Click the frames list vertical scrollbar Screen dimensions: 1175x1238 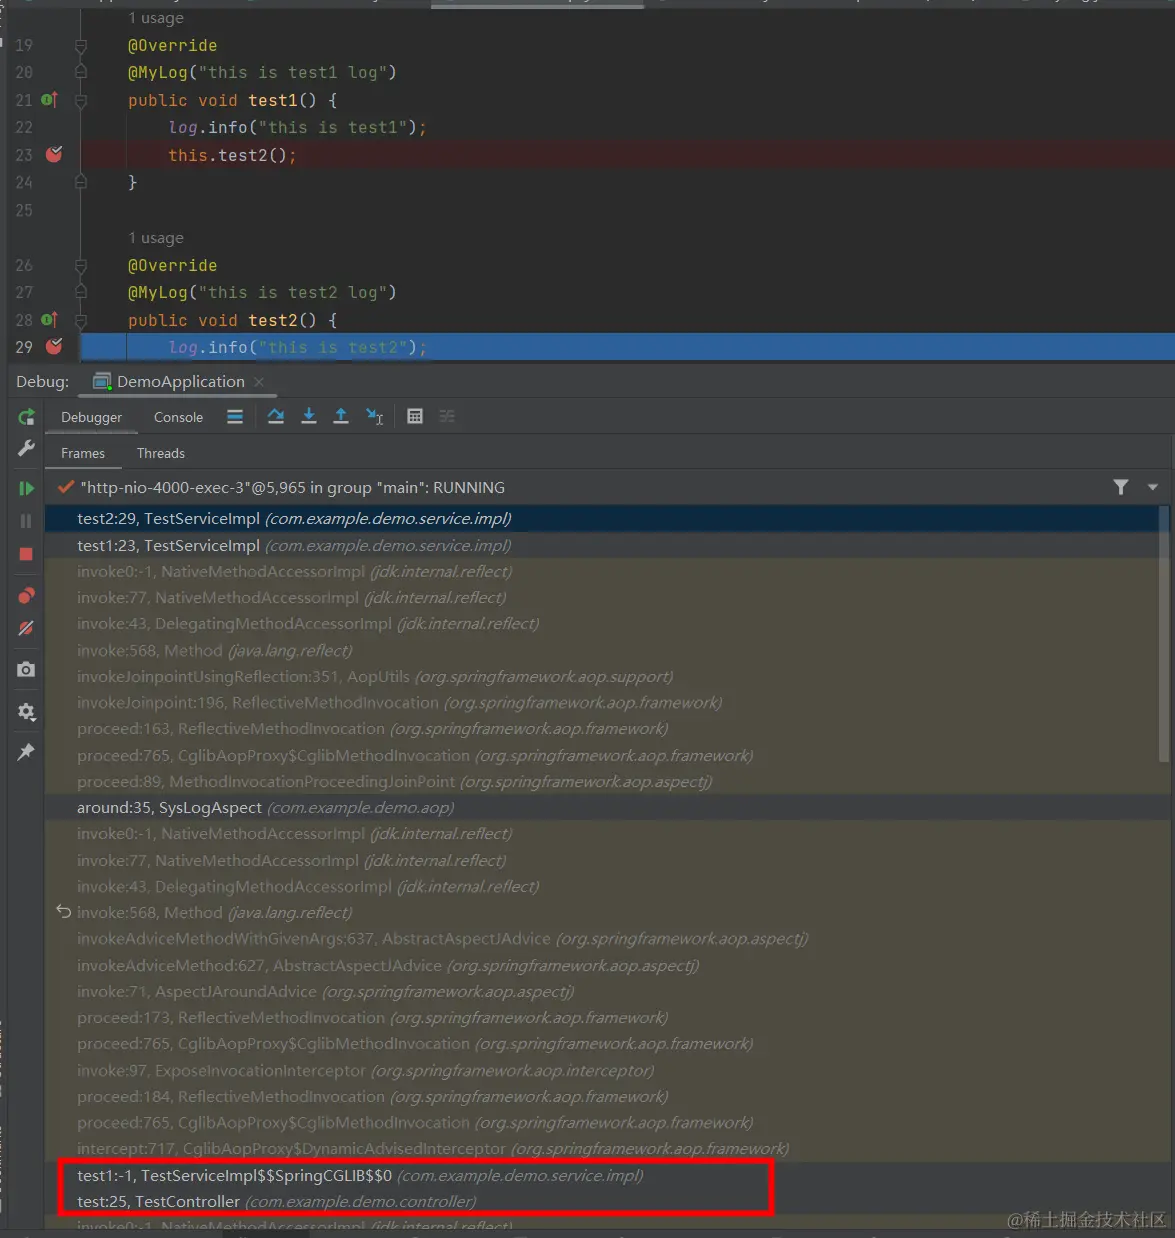1164,634
